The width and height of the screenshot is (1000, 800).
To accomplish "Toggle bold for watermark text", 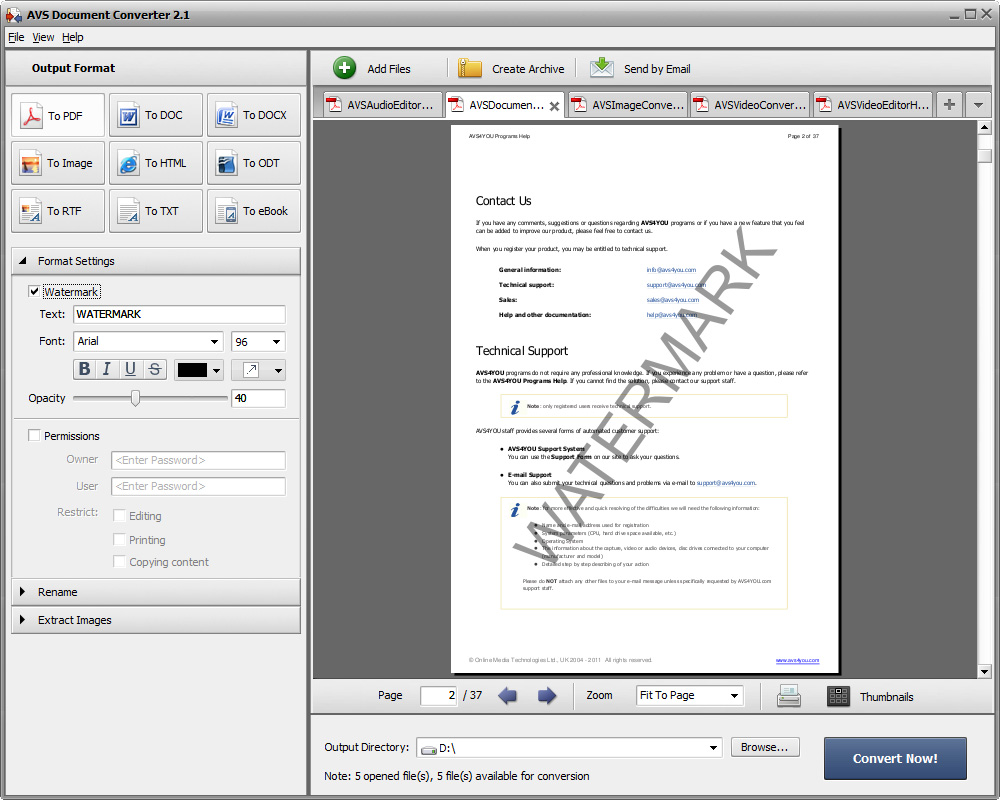I will pyautogui.click(x=84, y=370).
